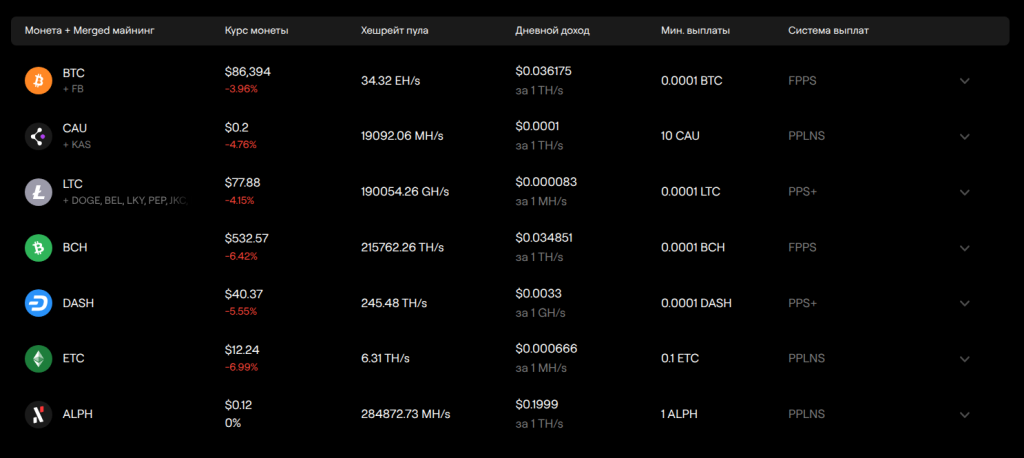Click the green Bitcoin Cash BCH icon
The image size is (1024, 458).
(x=38, y=248)
